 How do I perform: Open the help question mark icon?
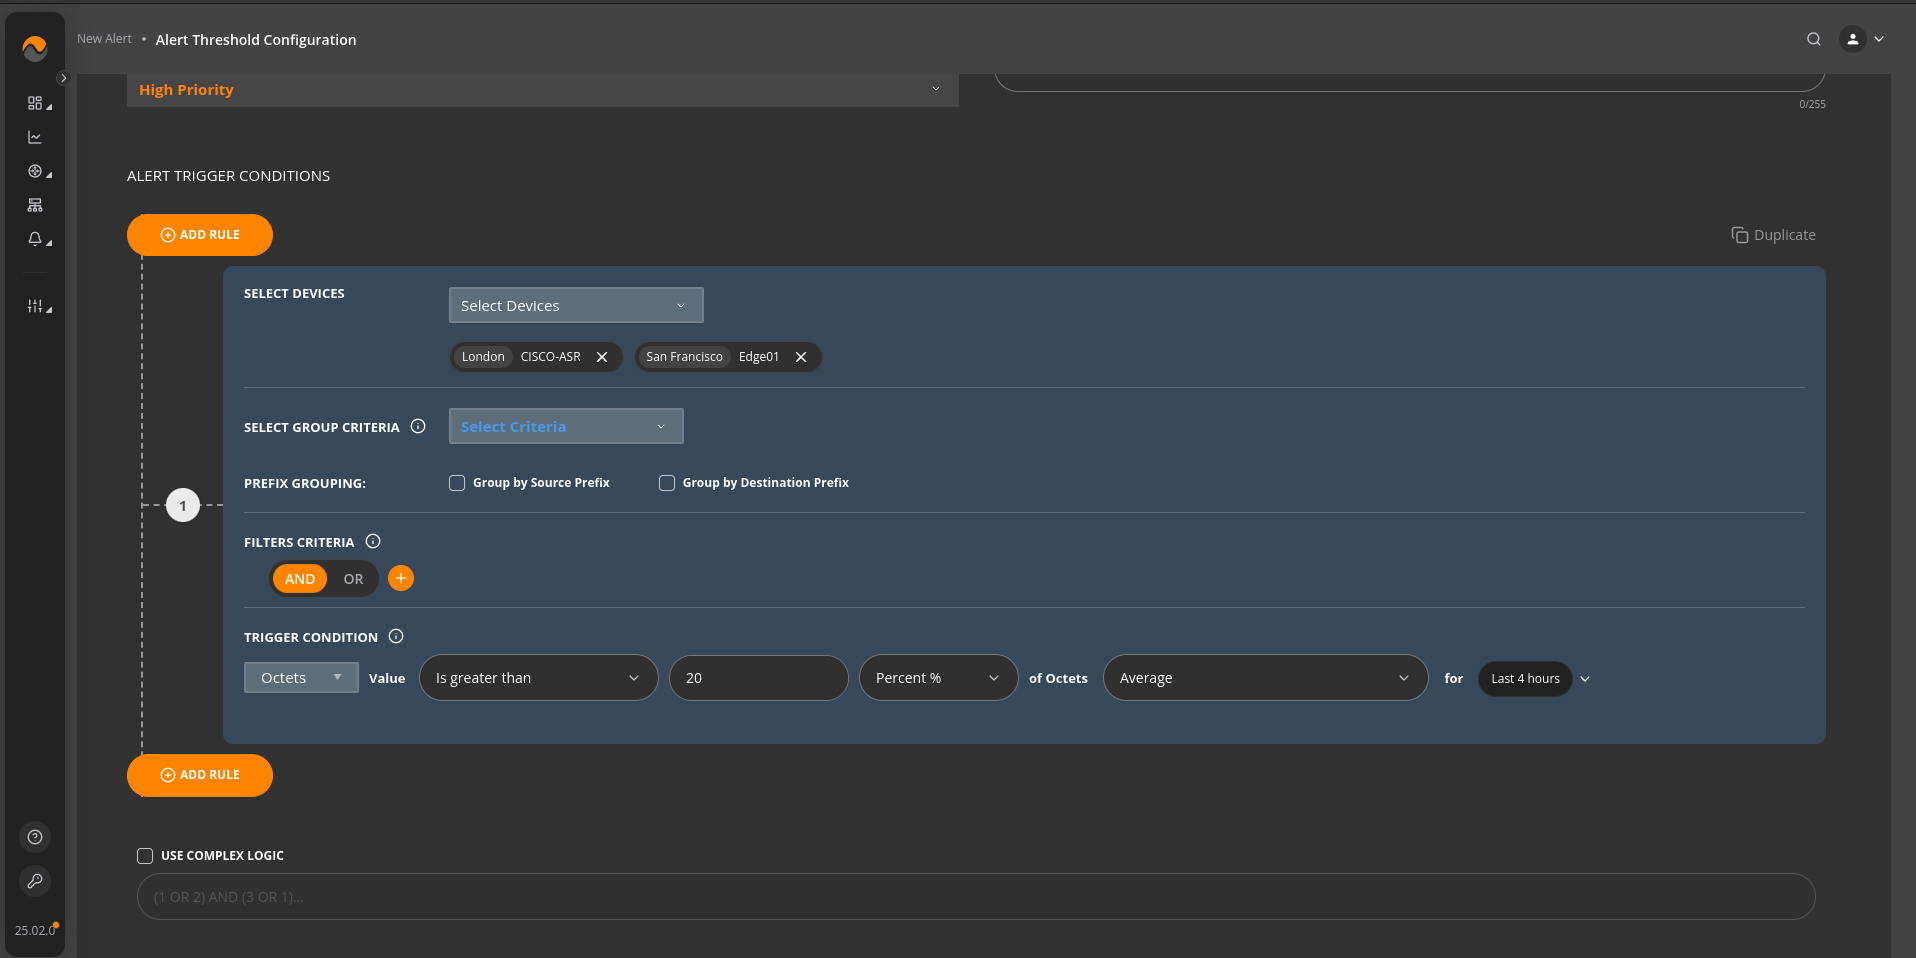(x=35, y=837)
